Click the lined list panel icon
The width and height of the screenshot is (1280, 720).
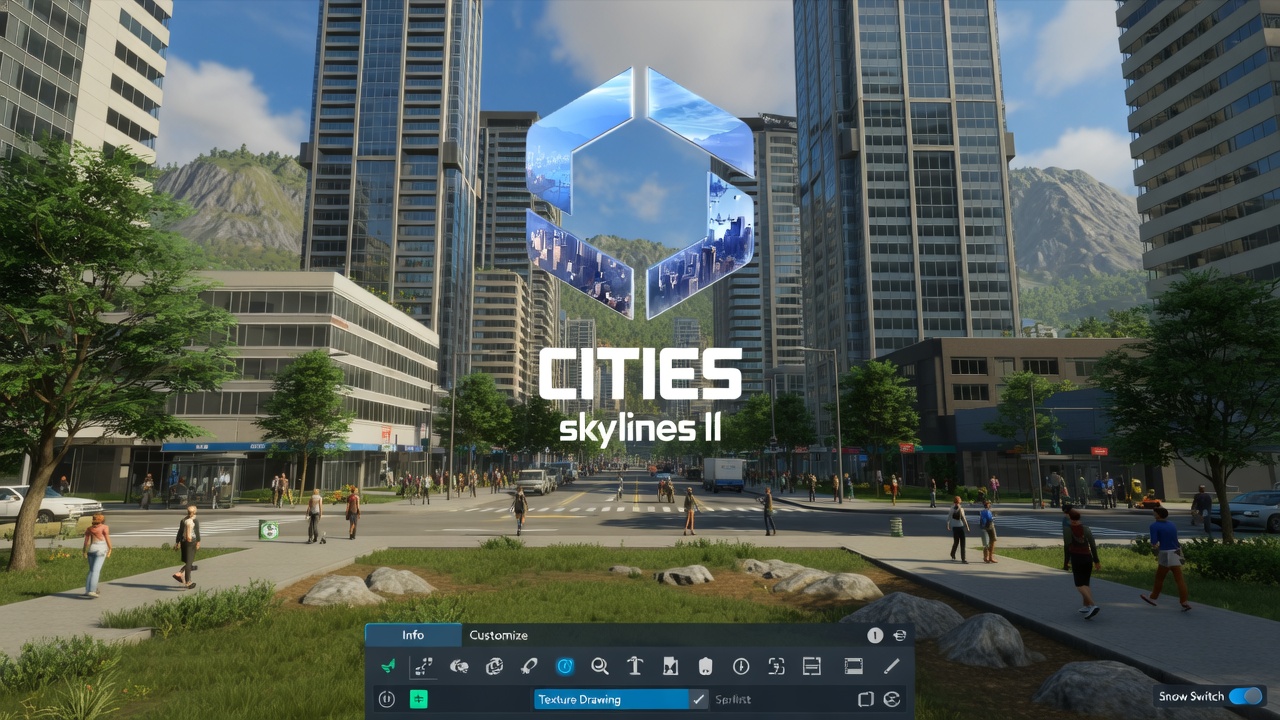pyautogui.click(x=811, y=666)
